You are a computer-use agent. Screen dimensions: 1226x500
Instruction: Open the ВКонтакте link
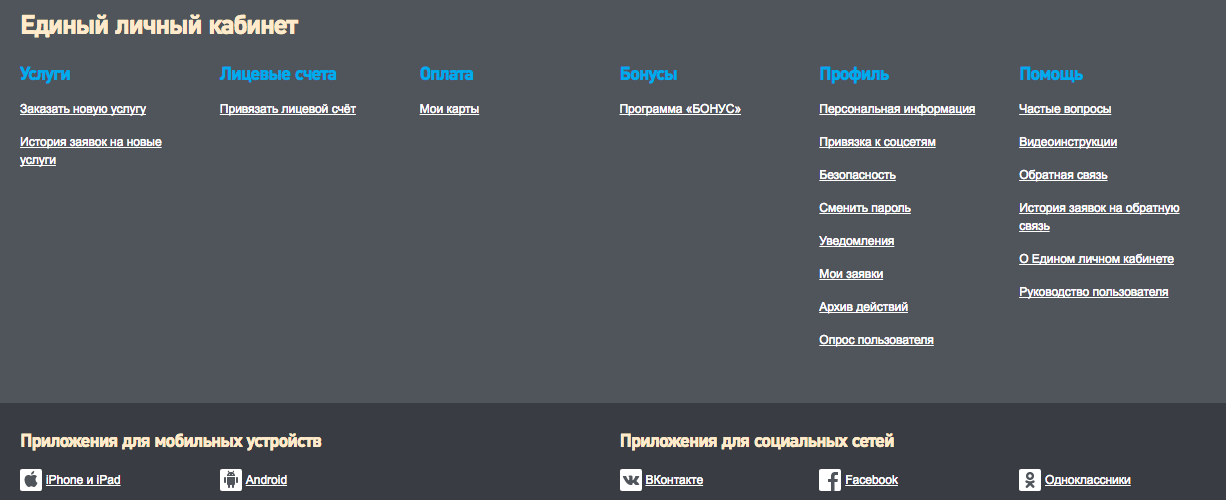pyautogui.click(x=675, y=480)
